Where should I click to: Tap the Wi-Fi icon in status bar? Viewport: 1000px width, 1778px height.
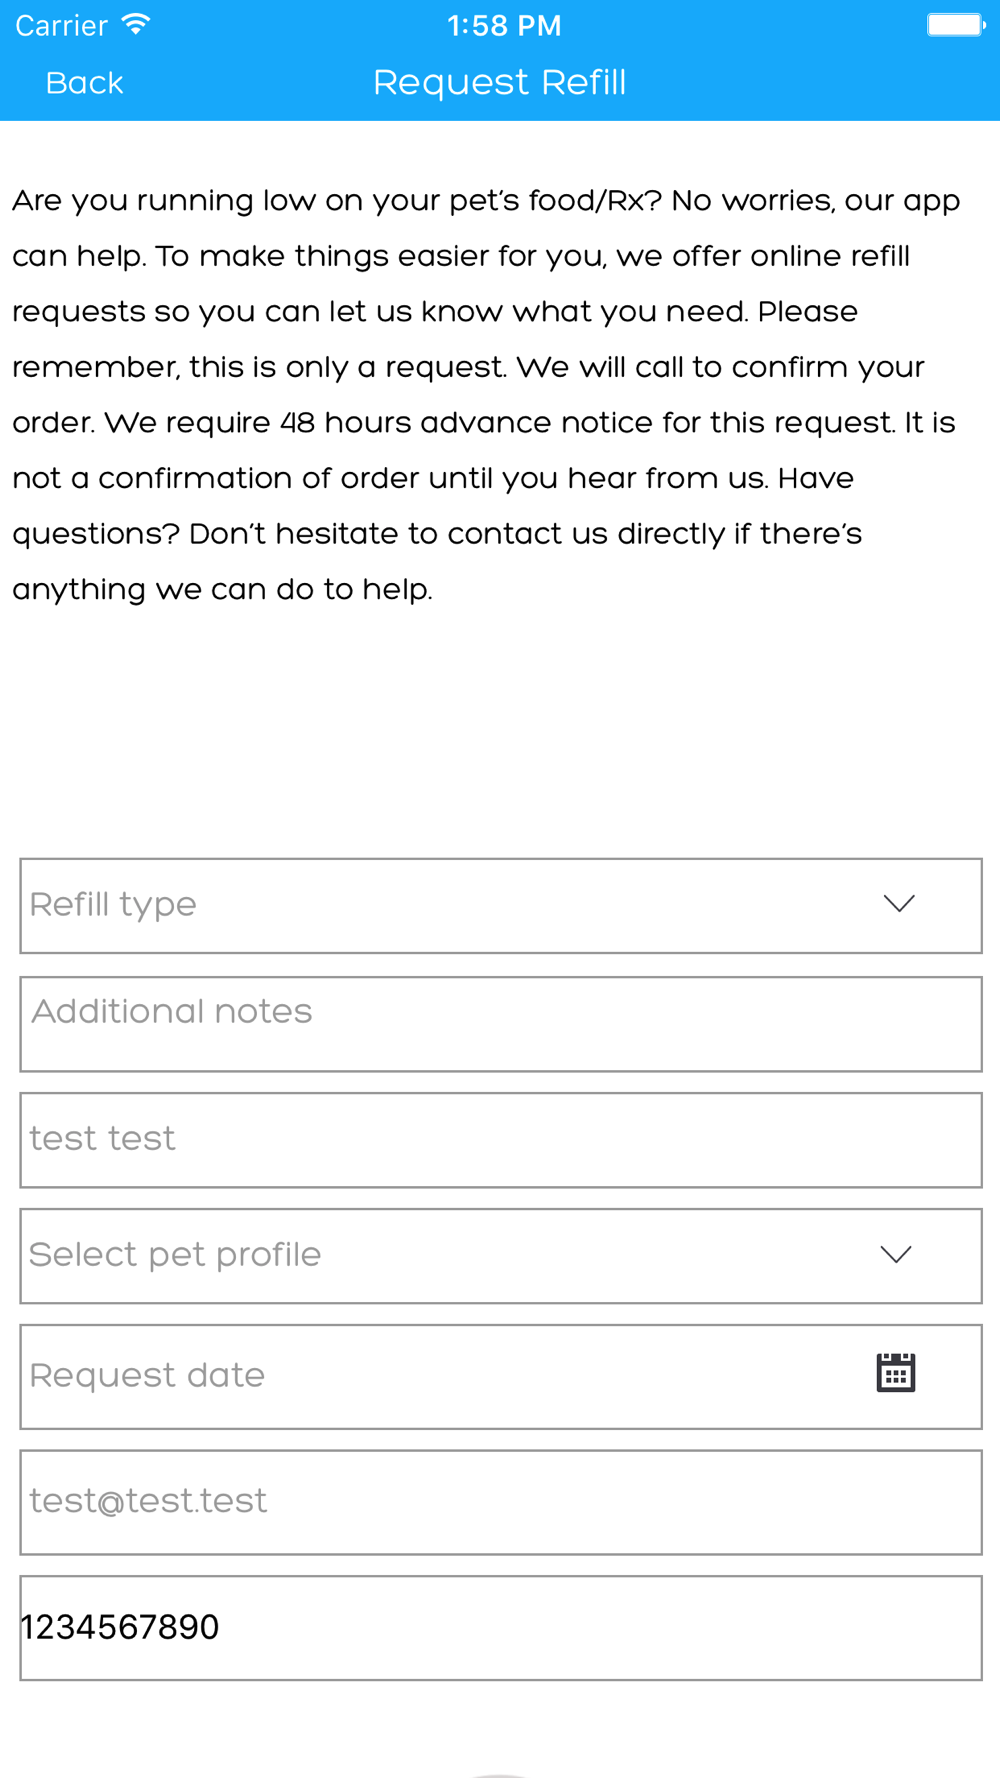click(136, 25)
